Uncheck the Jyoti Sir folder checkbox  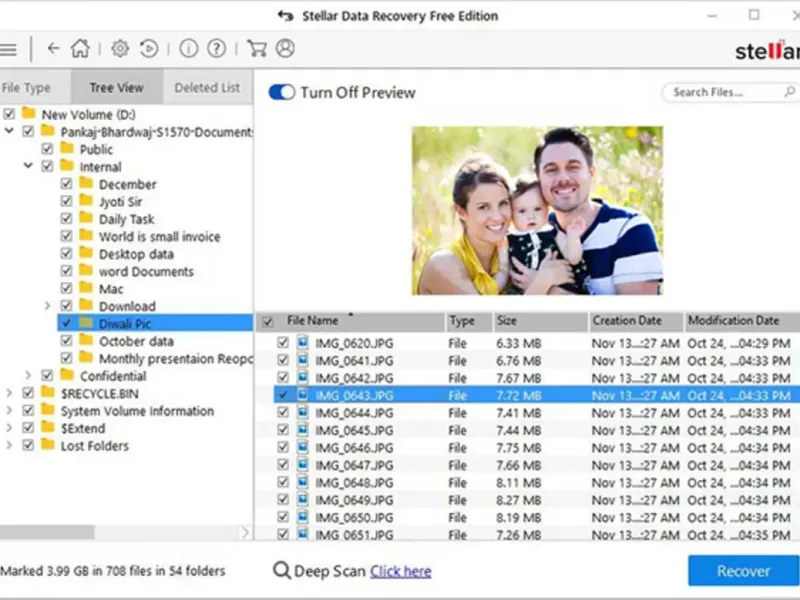point(66,201)
